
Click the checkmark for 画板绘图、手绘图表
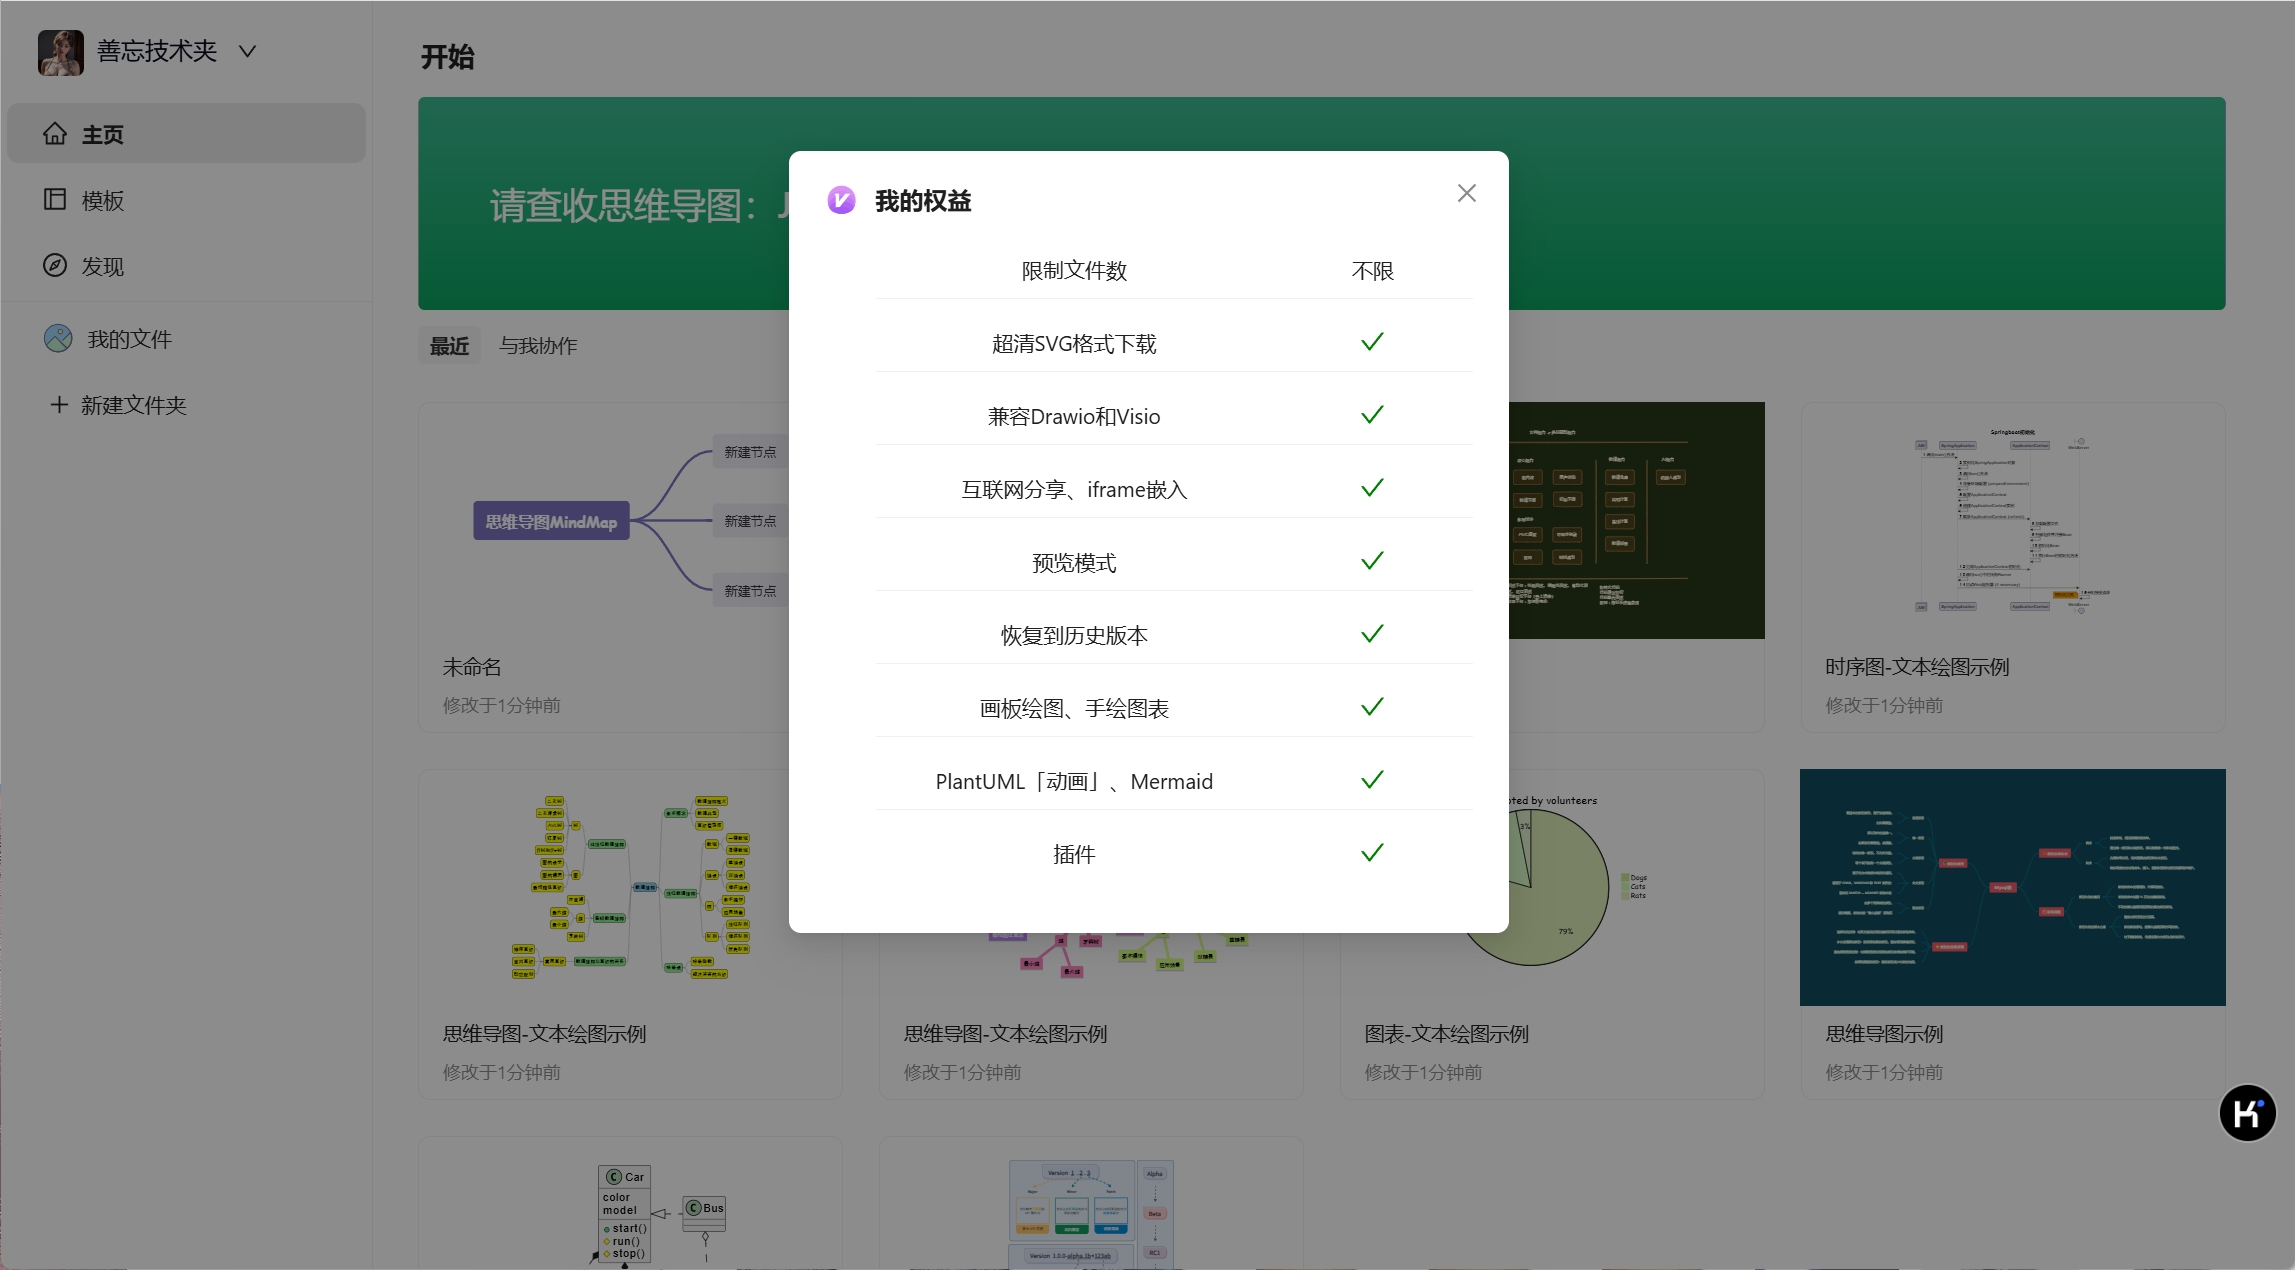(1372, 707)
